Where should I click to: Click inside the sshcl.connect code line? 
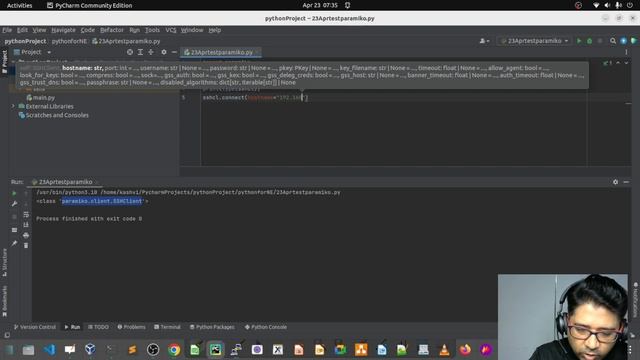pyautogui.click(x=255, y=98)
